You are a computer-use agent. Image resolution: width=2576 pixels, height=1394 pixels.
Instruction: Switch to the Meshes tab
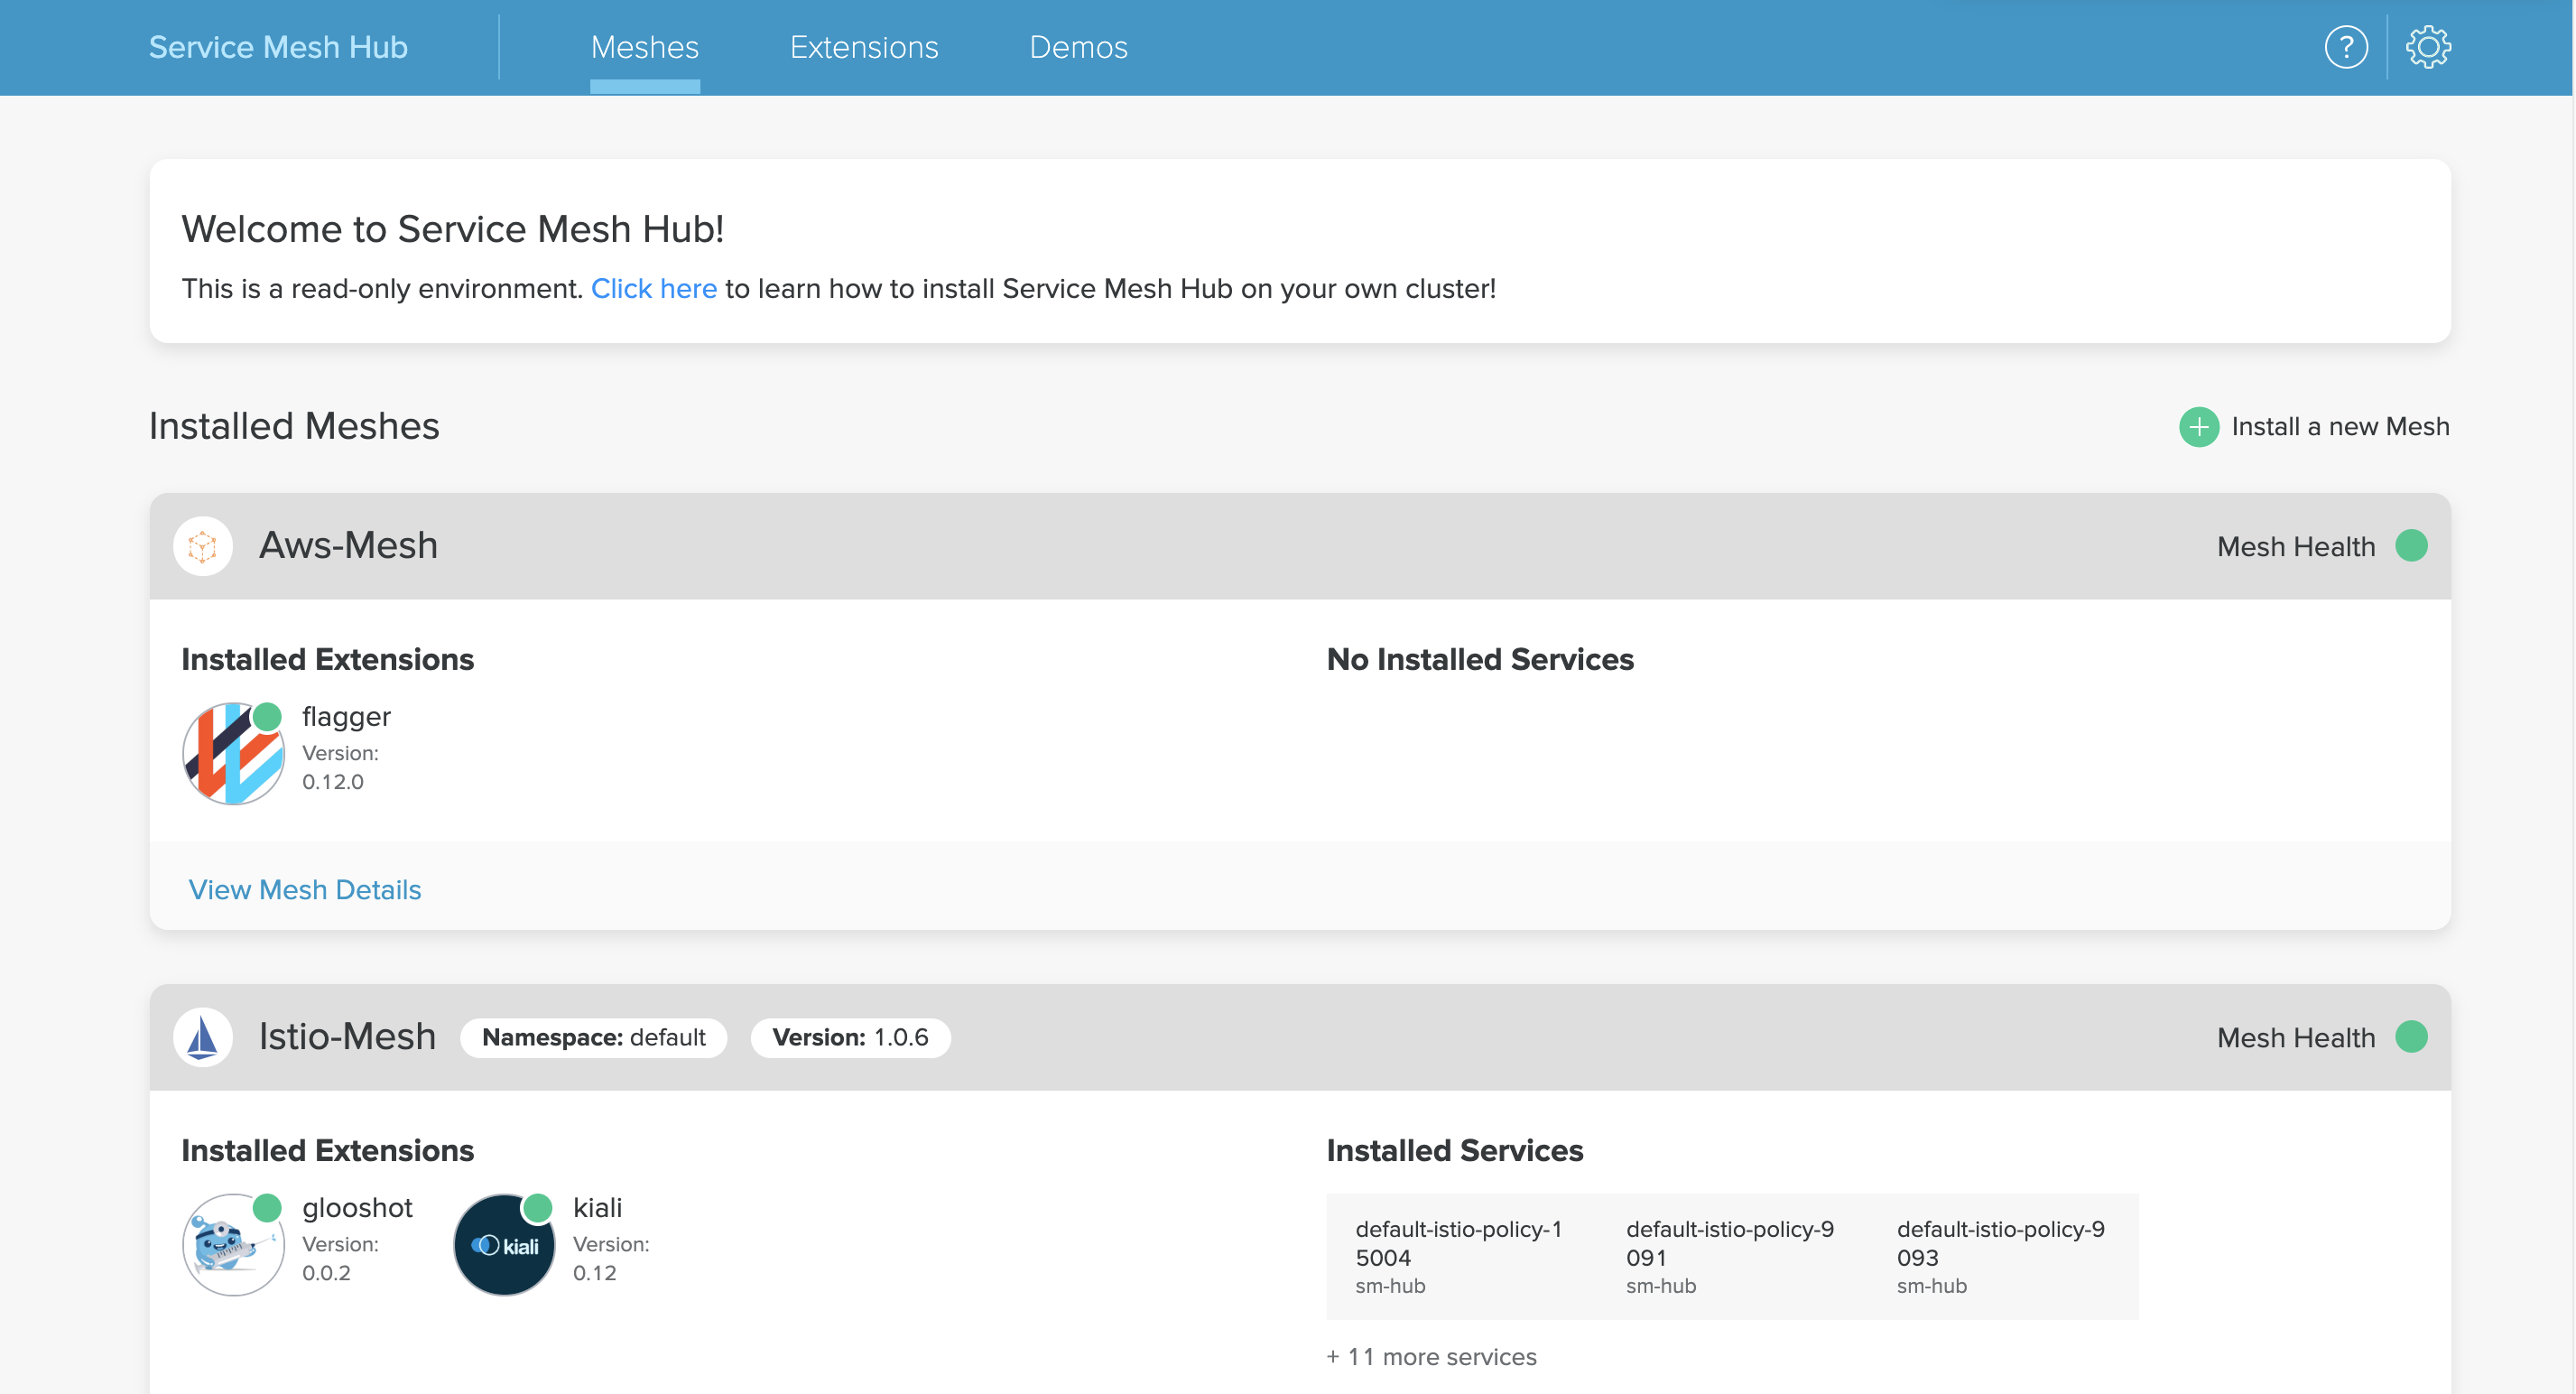[644, 47]
